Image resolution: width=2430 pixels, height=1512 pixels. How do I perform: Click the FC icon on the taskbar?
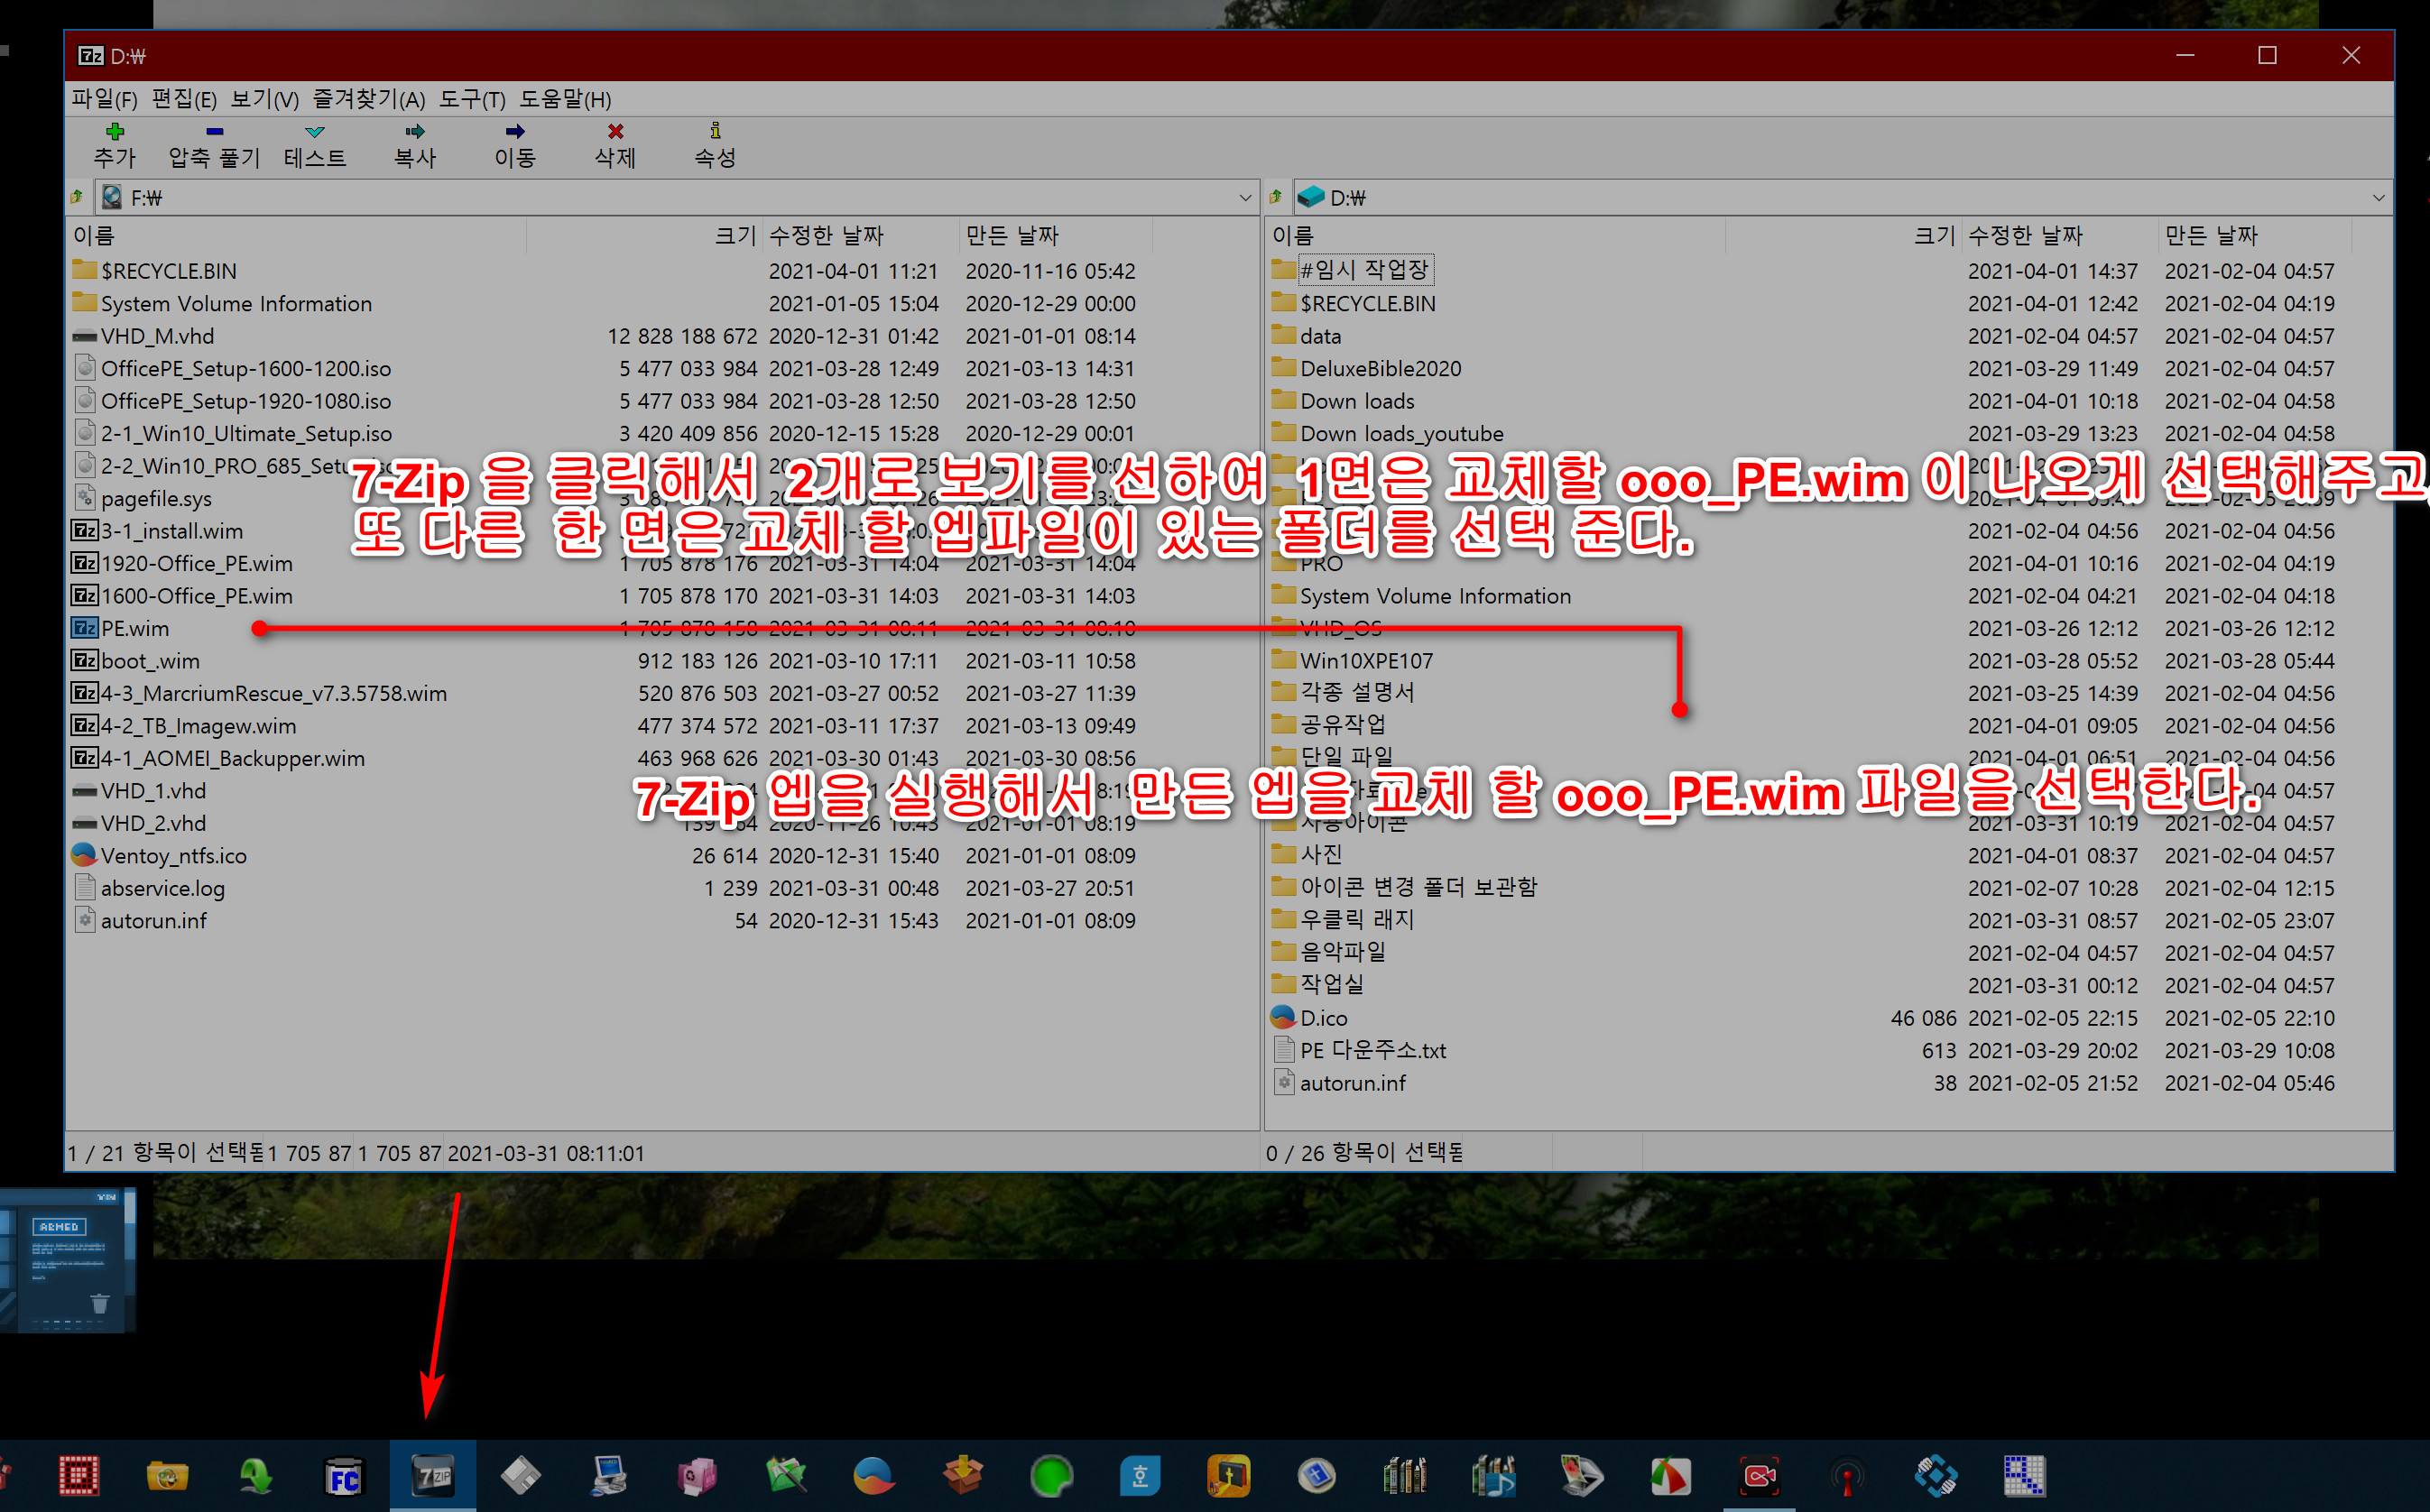344,1476
